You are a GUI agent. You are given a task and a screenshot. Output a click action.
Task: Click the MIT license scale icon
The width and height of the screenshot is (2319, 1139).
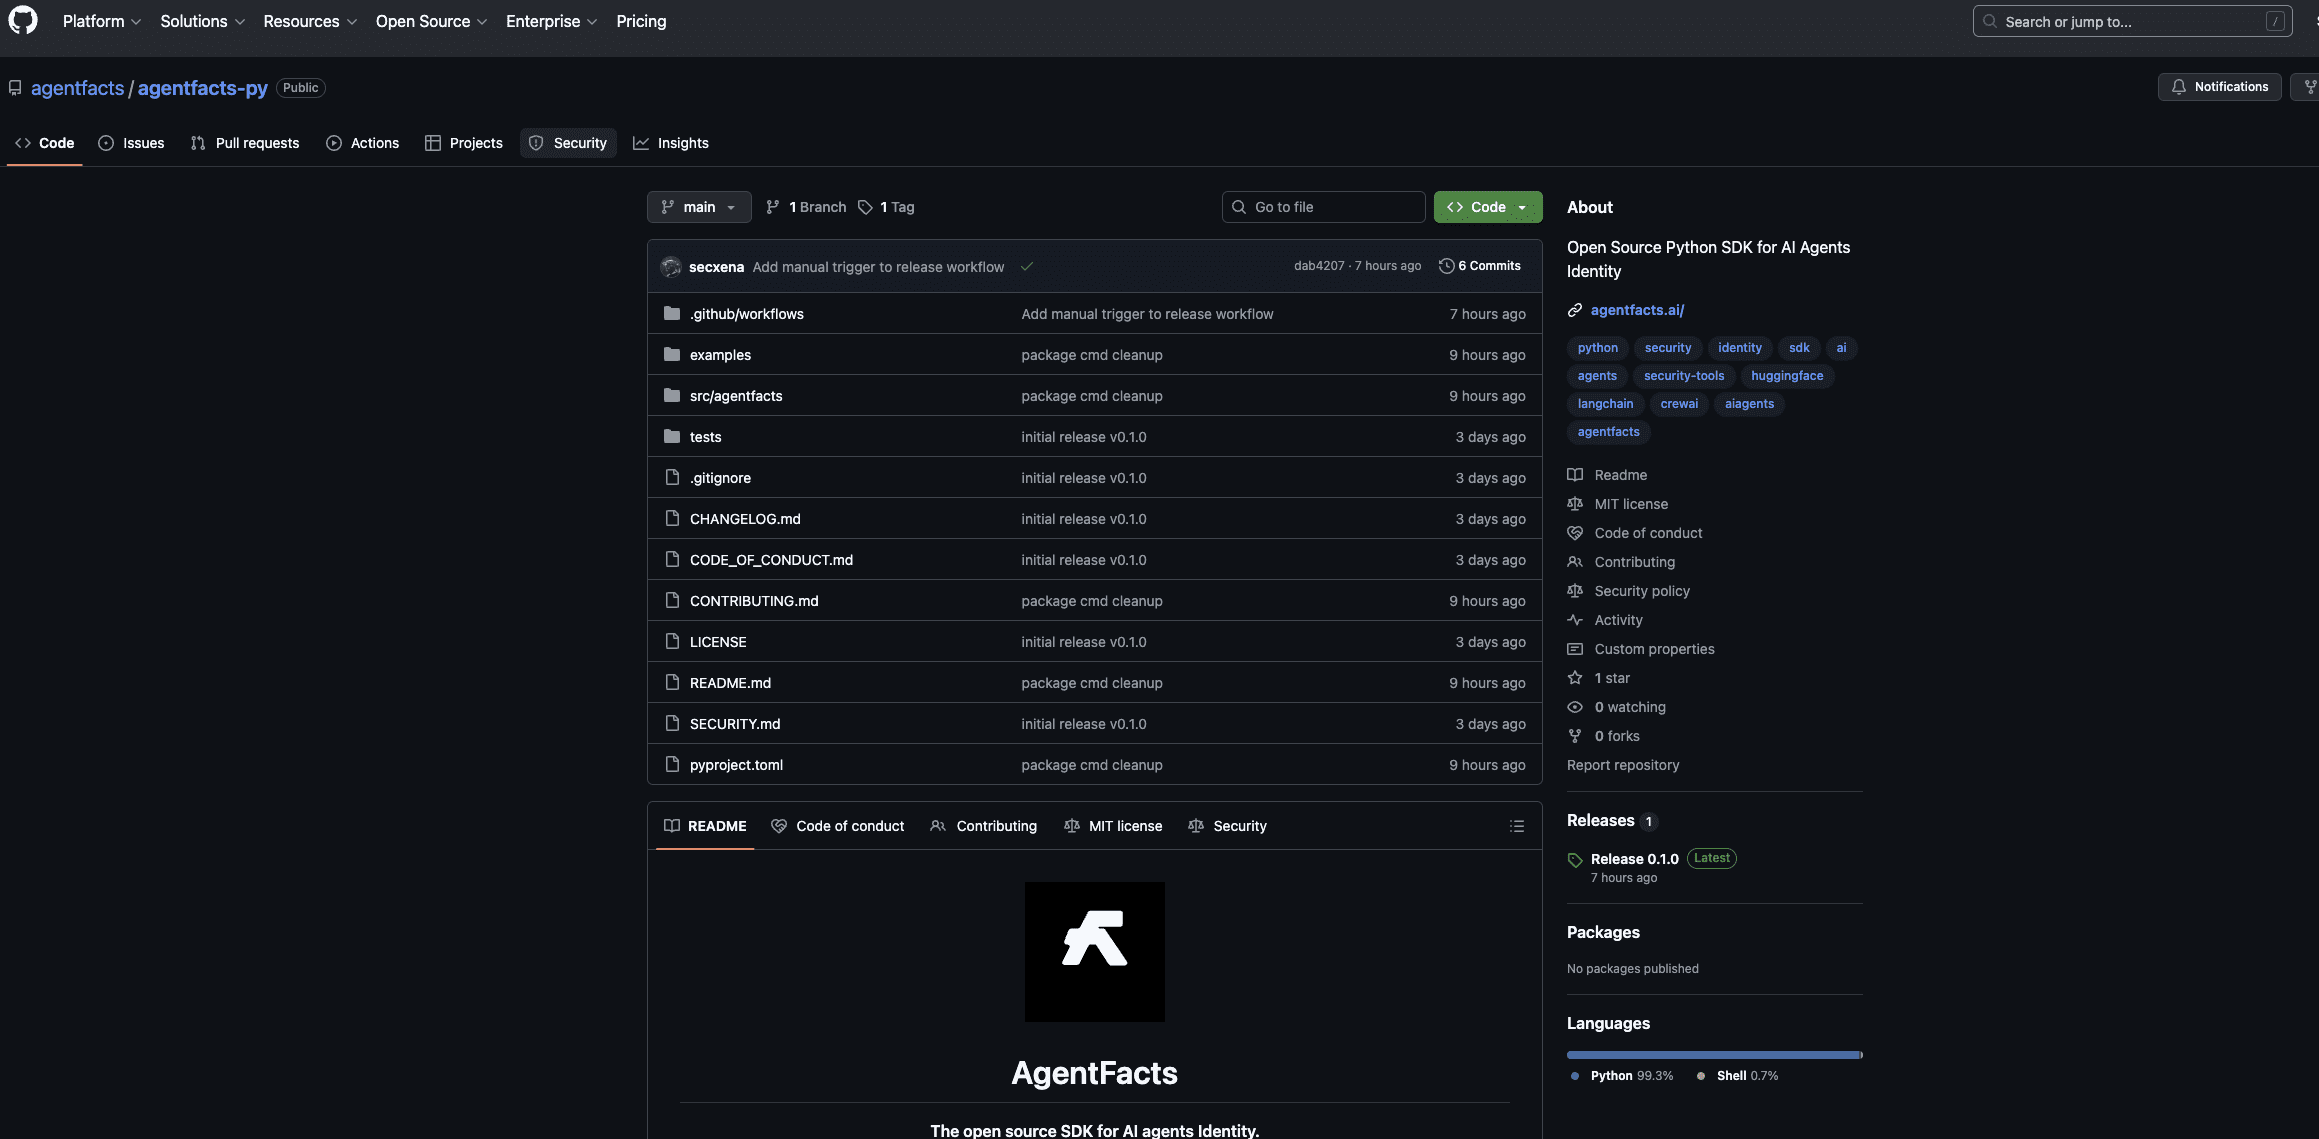[x=1574, y=503]
